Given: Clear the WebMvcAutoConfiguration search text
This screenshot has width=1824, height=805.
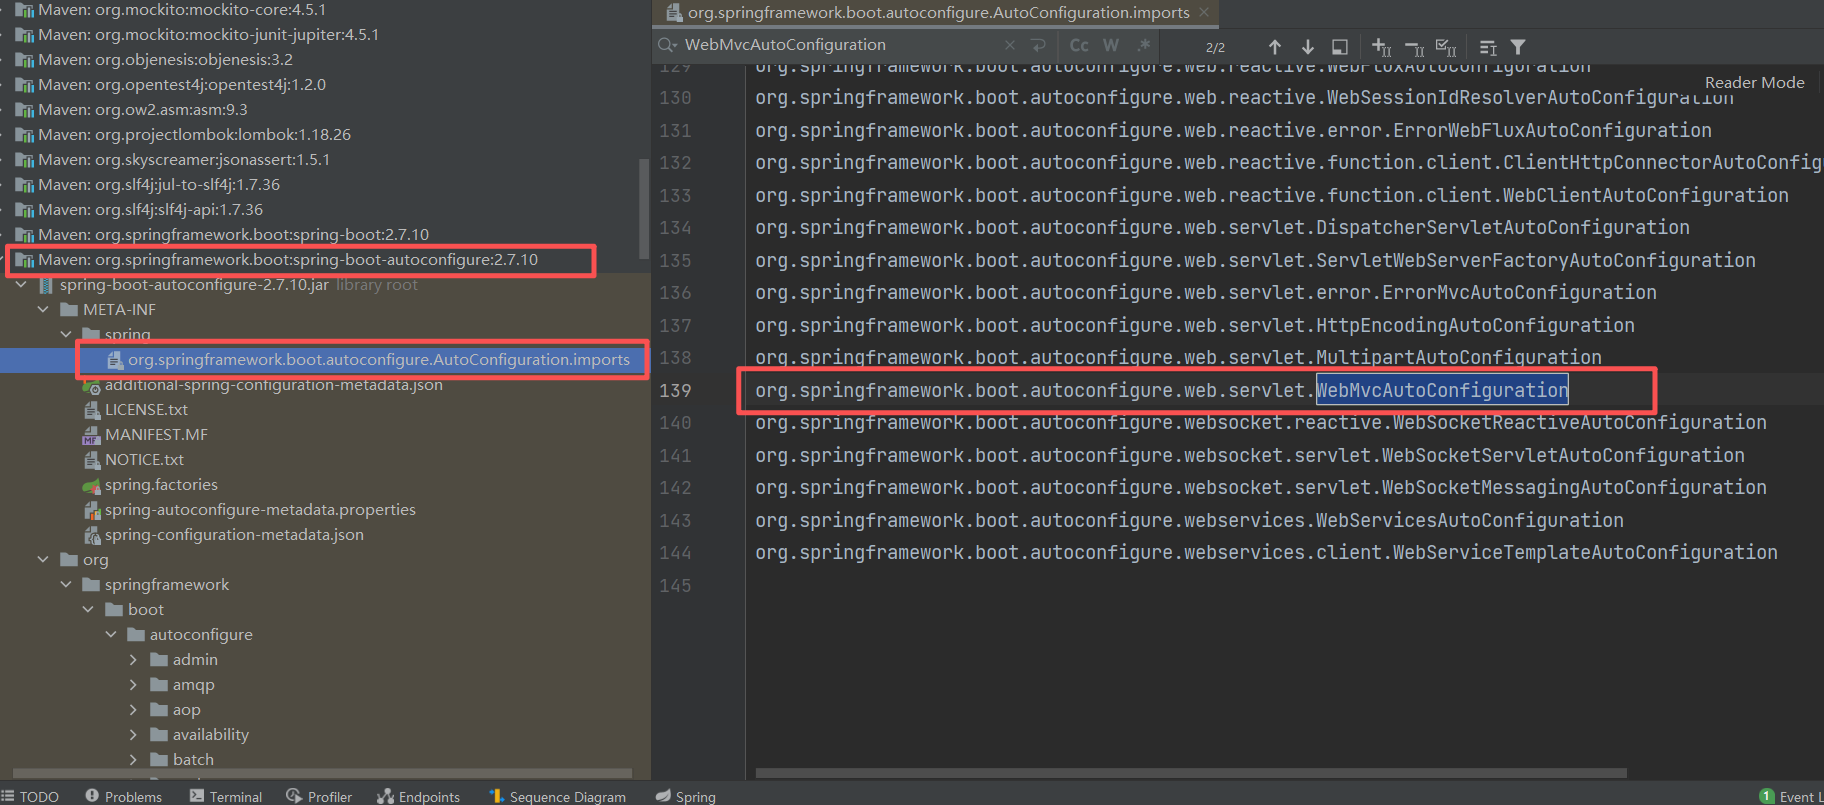Looking at the screenshot, I should (1010, 45).
